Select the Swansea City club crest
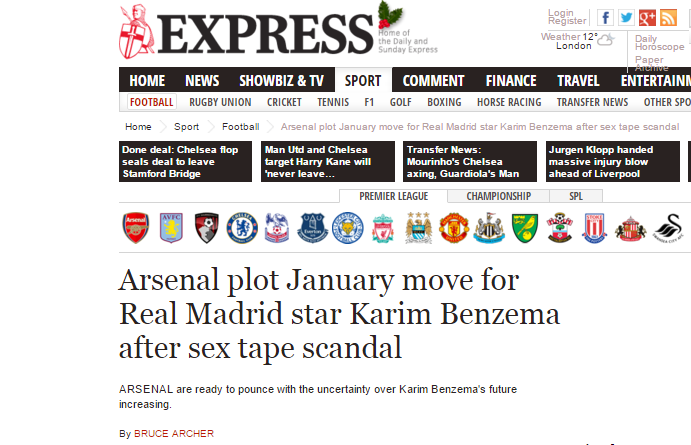691x445 pixels. (669, 228)
